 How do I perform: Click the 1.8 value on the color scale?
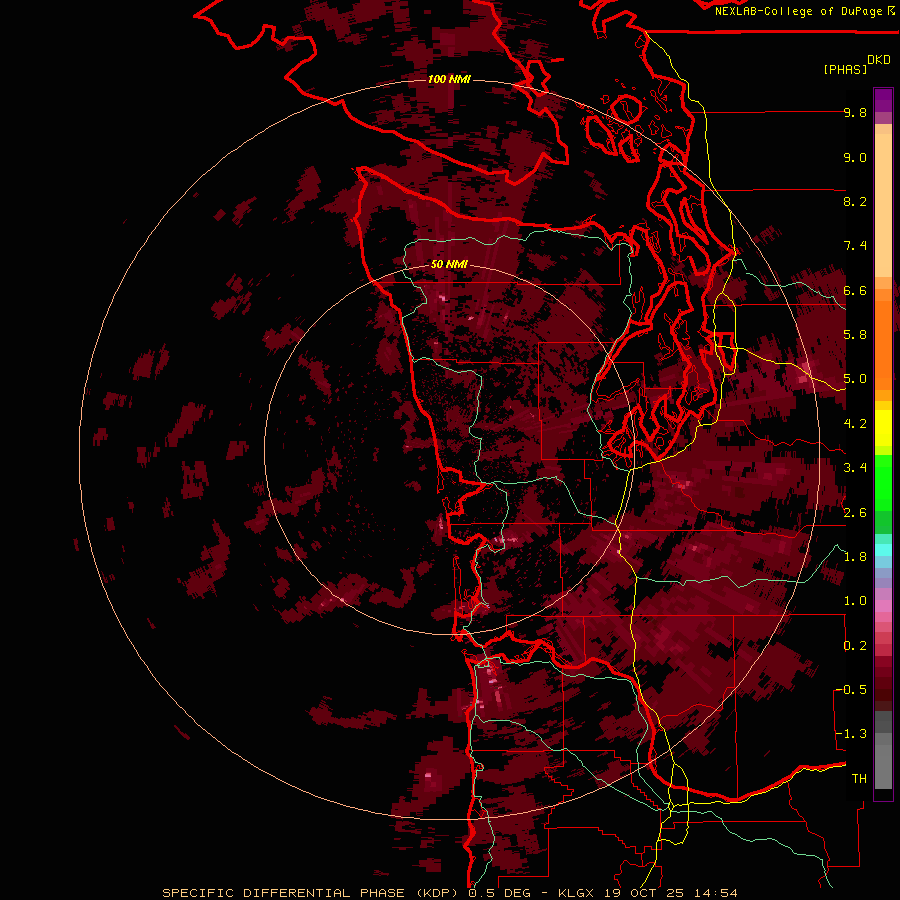(855, 557)
